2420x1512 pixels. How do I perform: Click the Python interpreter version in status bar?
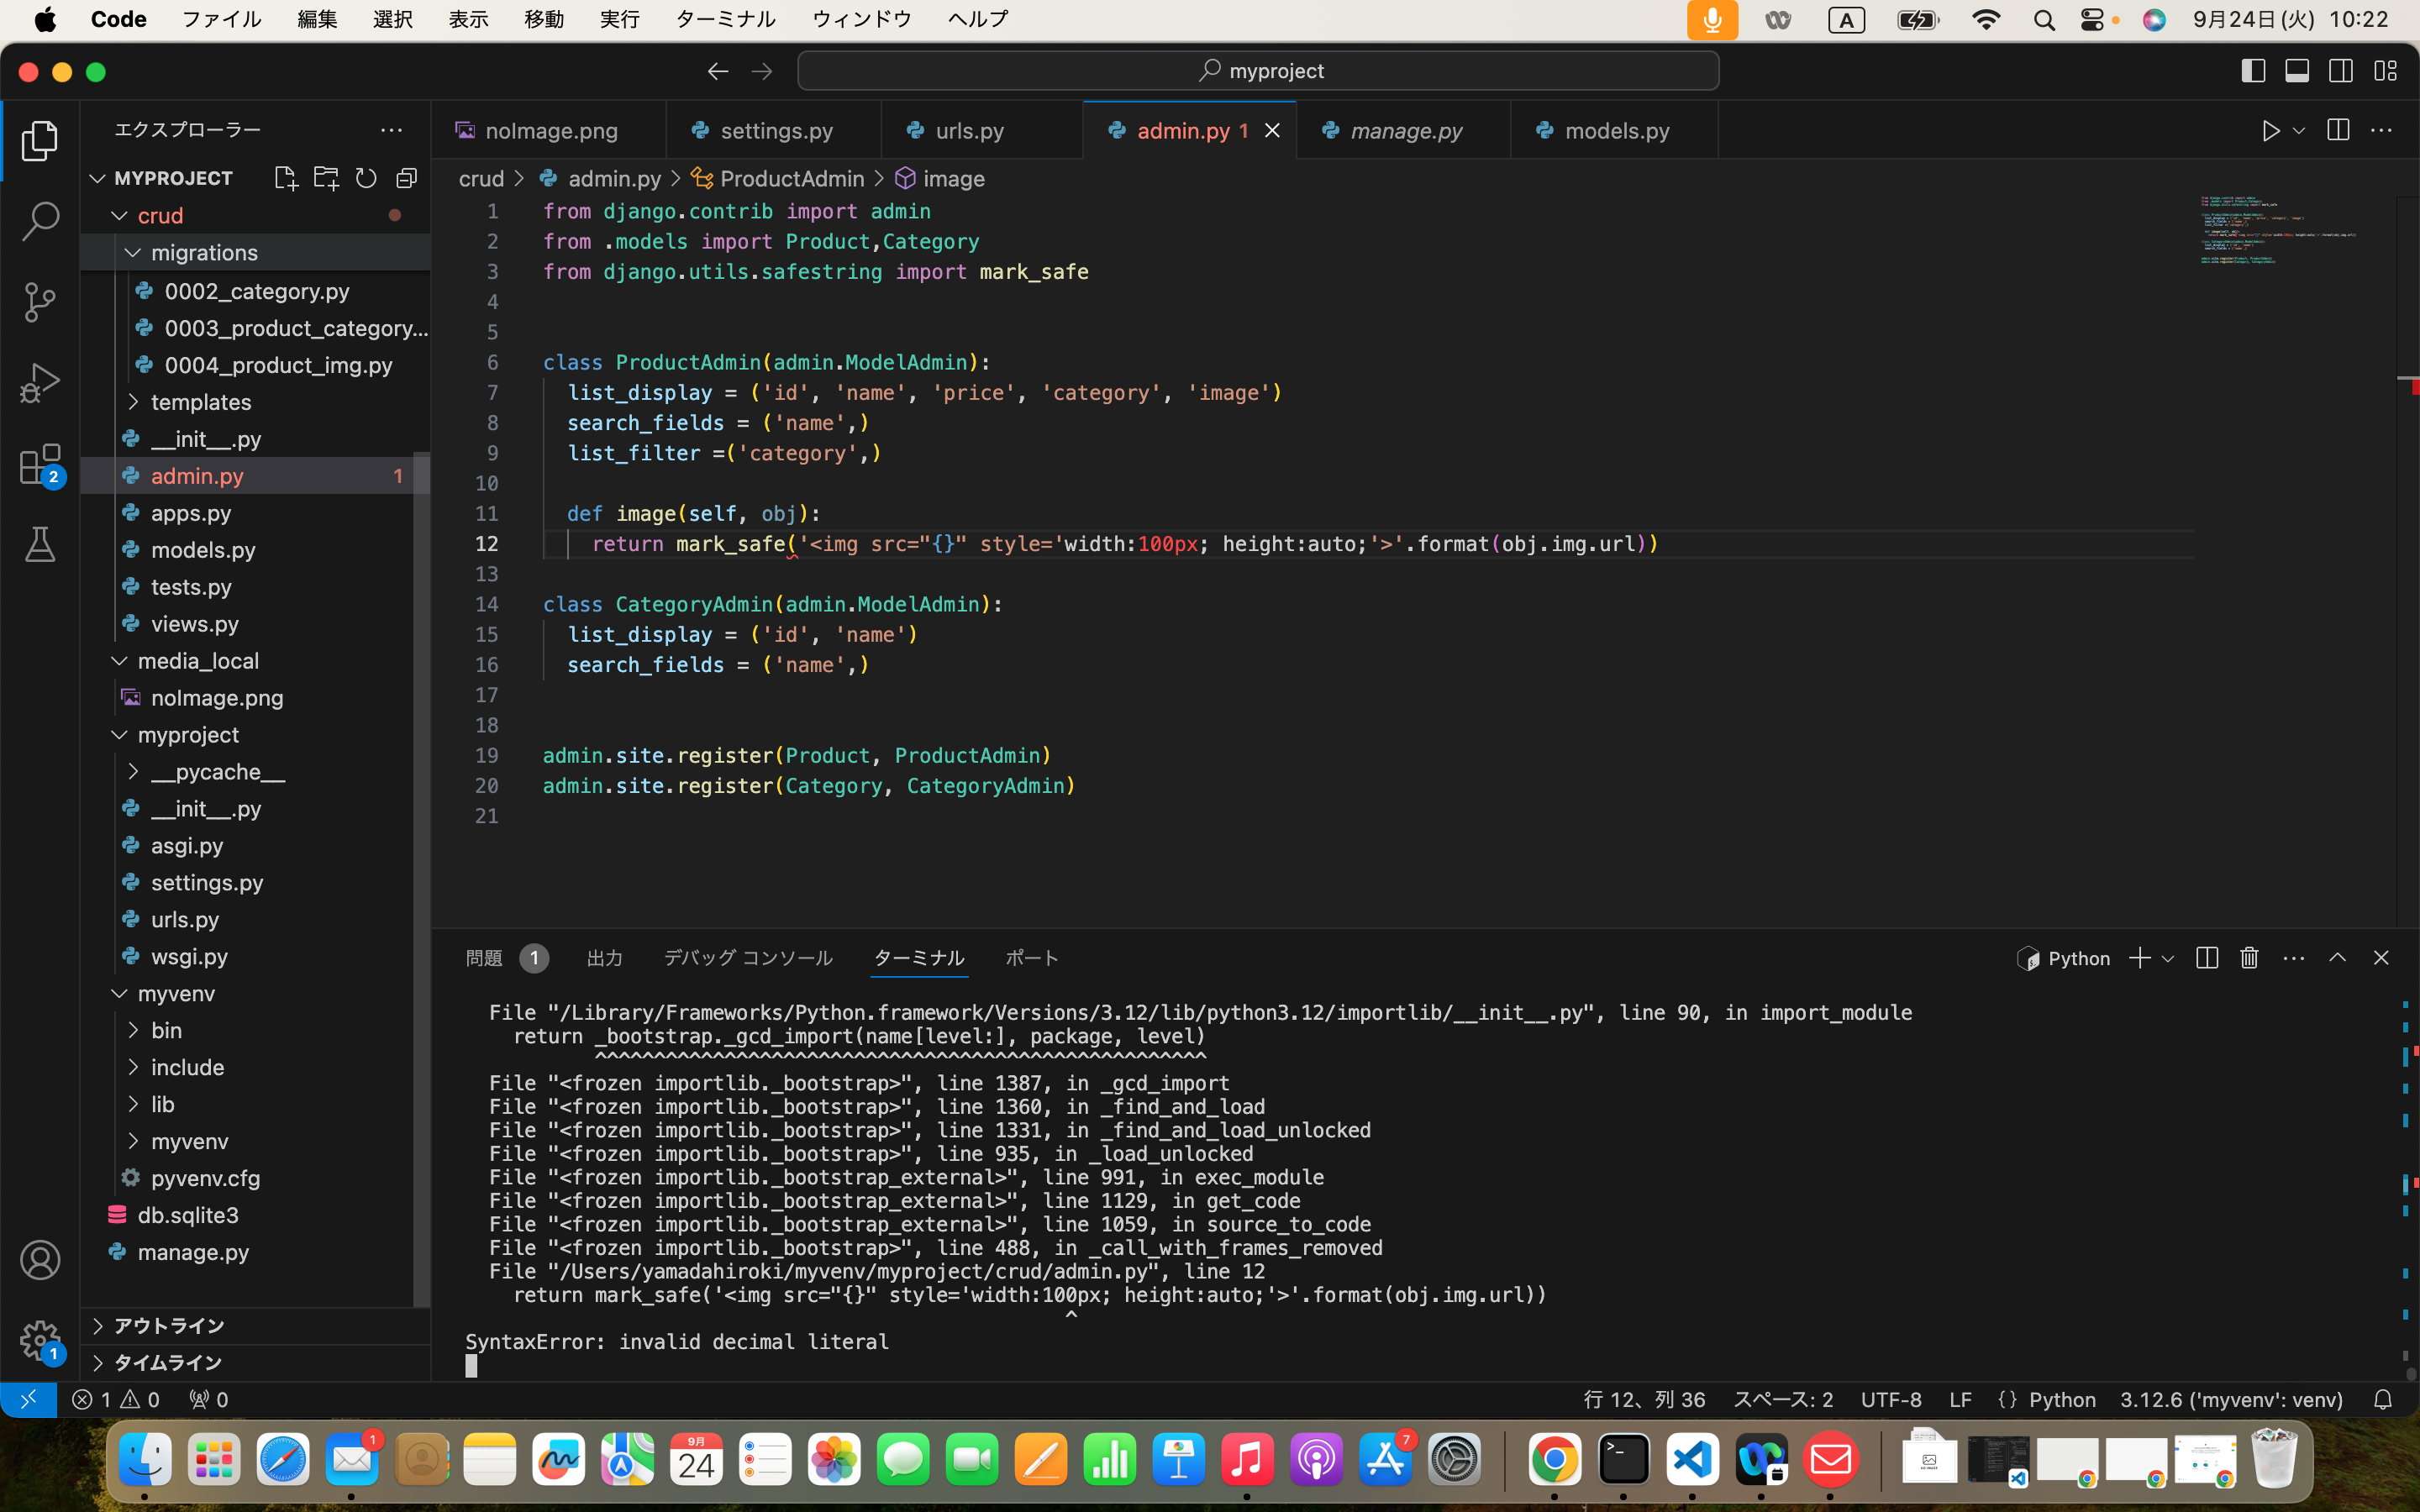pos(2231,1399)
